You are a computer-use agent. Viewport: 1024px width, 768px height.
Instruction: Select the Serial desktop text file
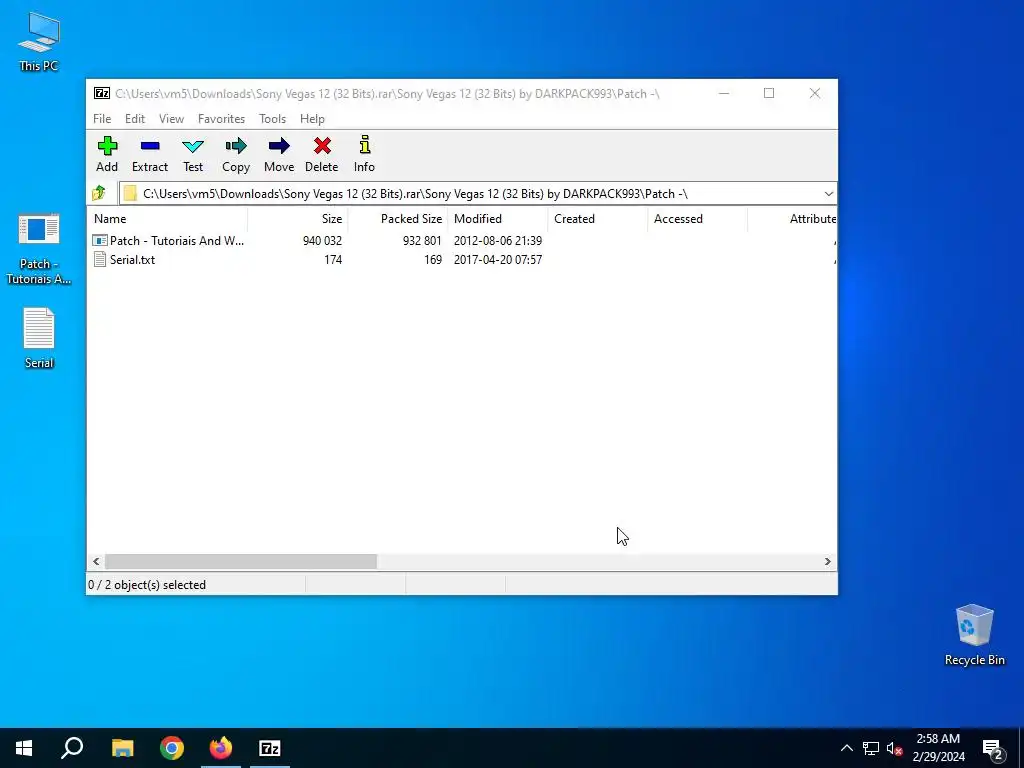[x=39, y=338]
